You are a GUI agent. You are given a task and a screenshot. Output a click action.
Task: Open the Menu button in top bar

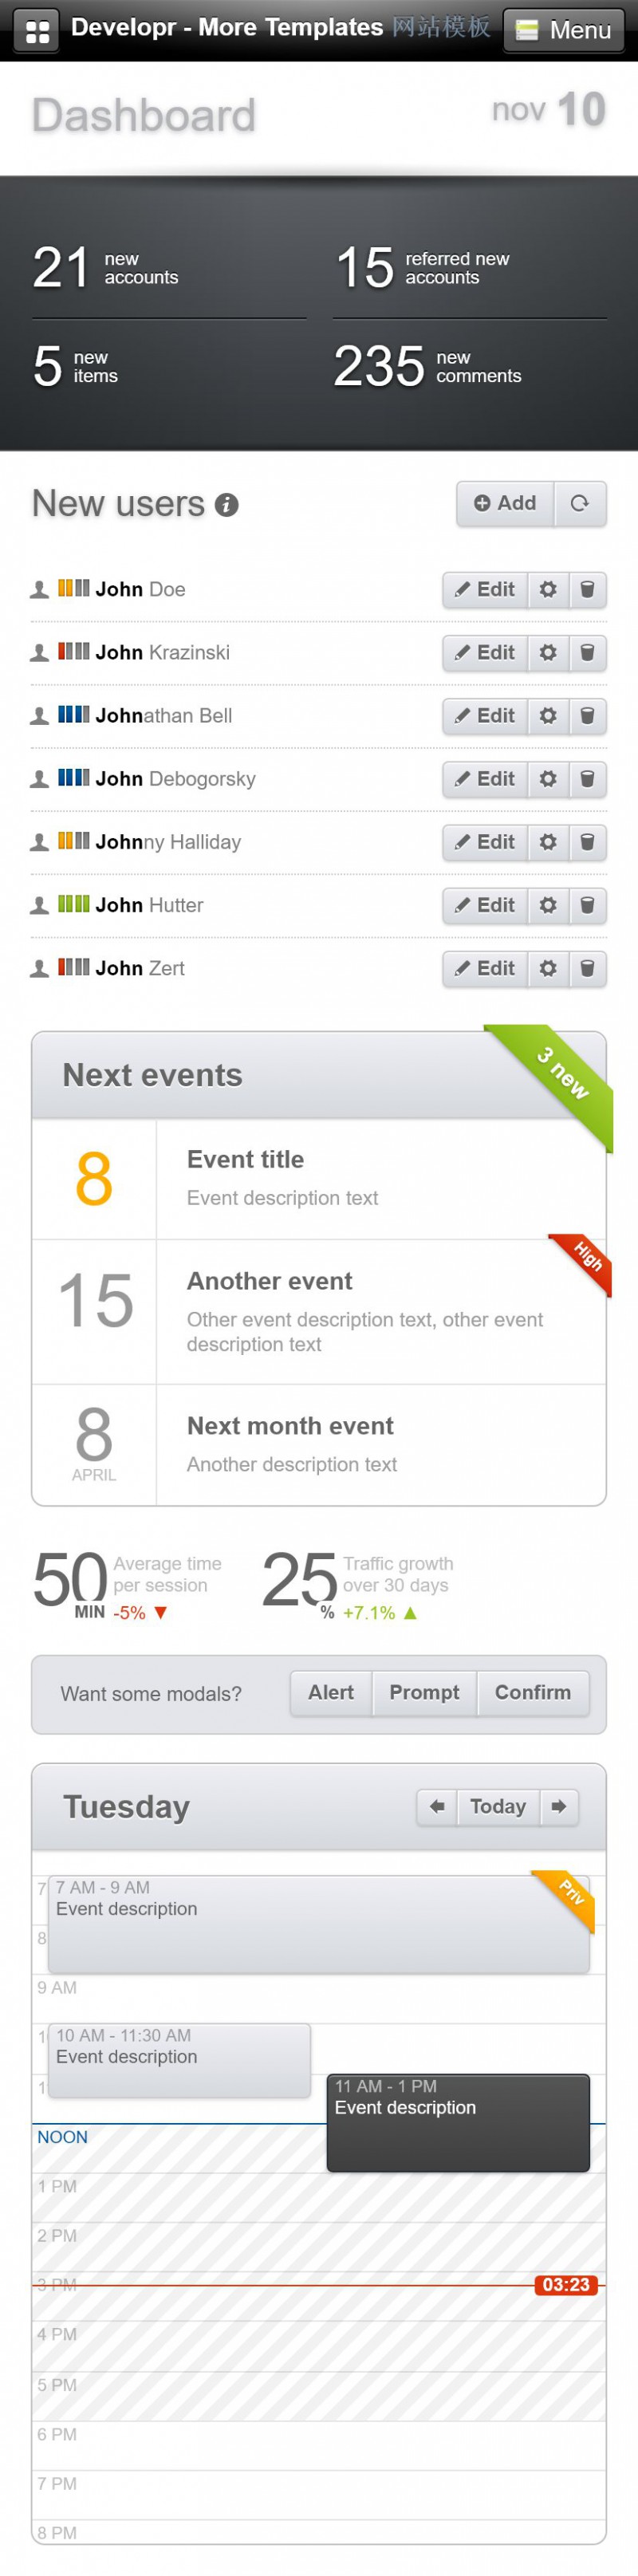[x=563, y=30]
